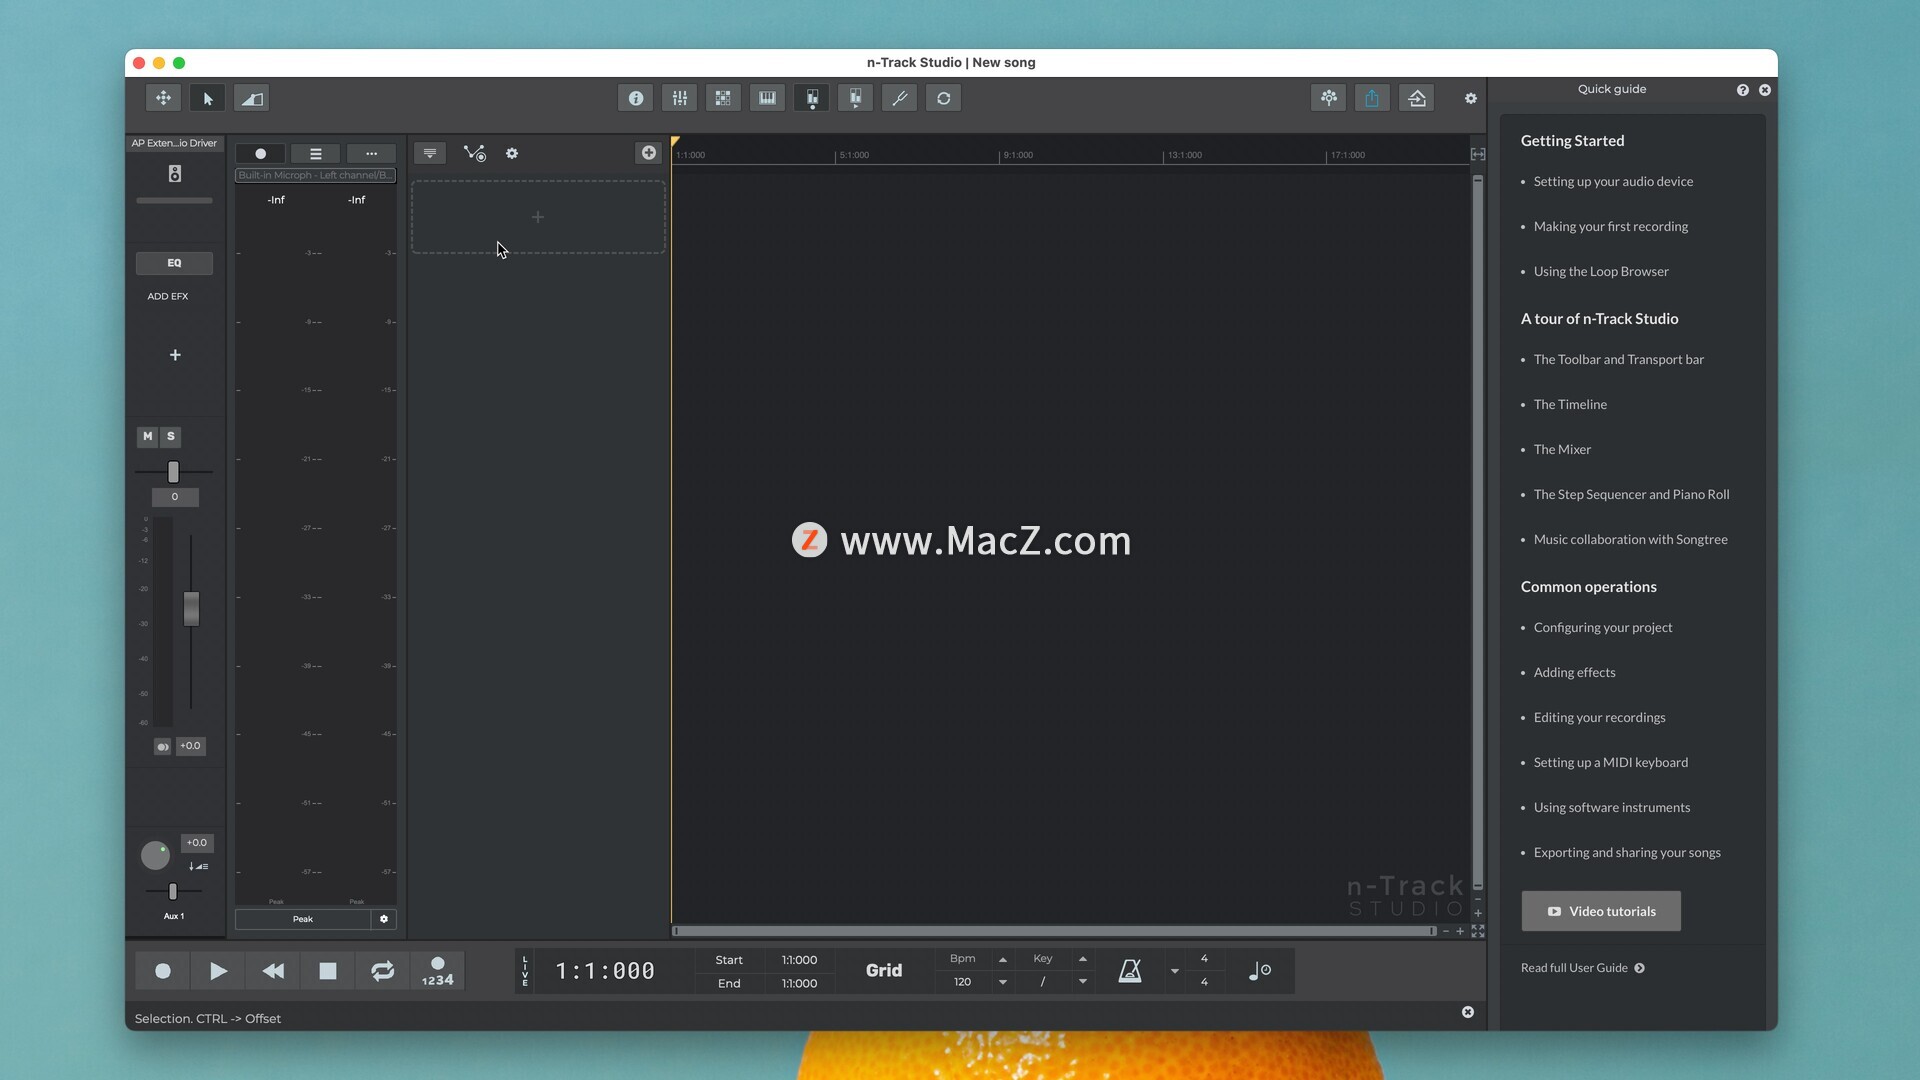Click the speaker output device icon
This screenshot has height=1080, width=1920.
pos(175,174)
